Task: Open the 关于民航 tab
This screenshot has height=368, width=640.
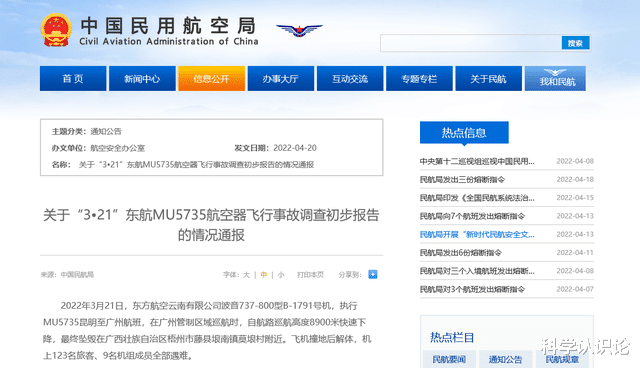Action: click(x=489, y=78)
